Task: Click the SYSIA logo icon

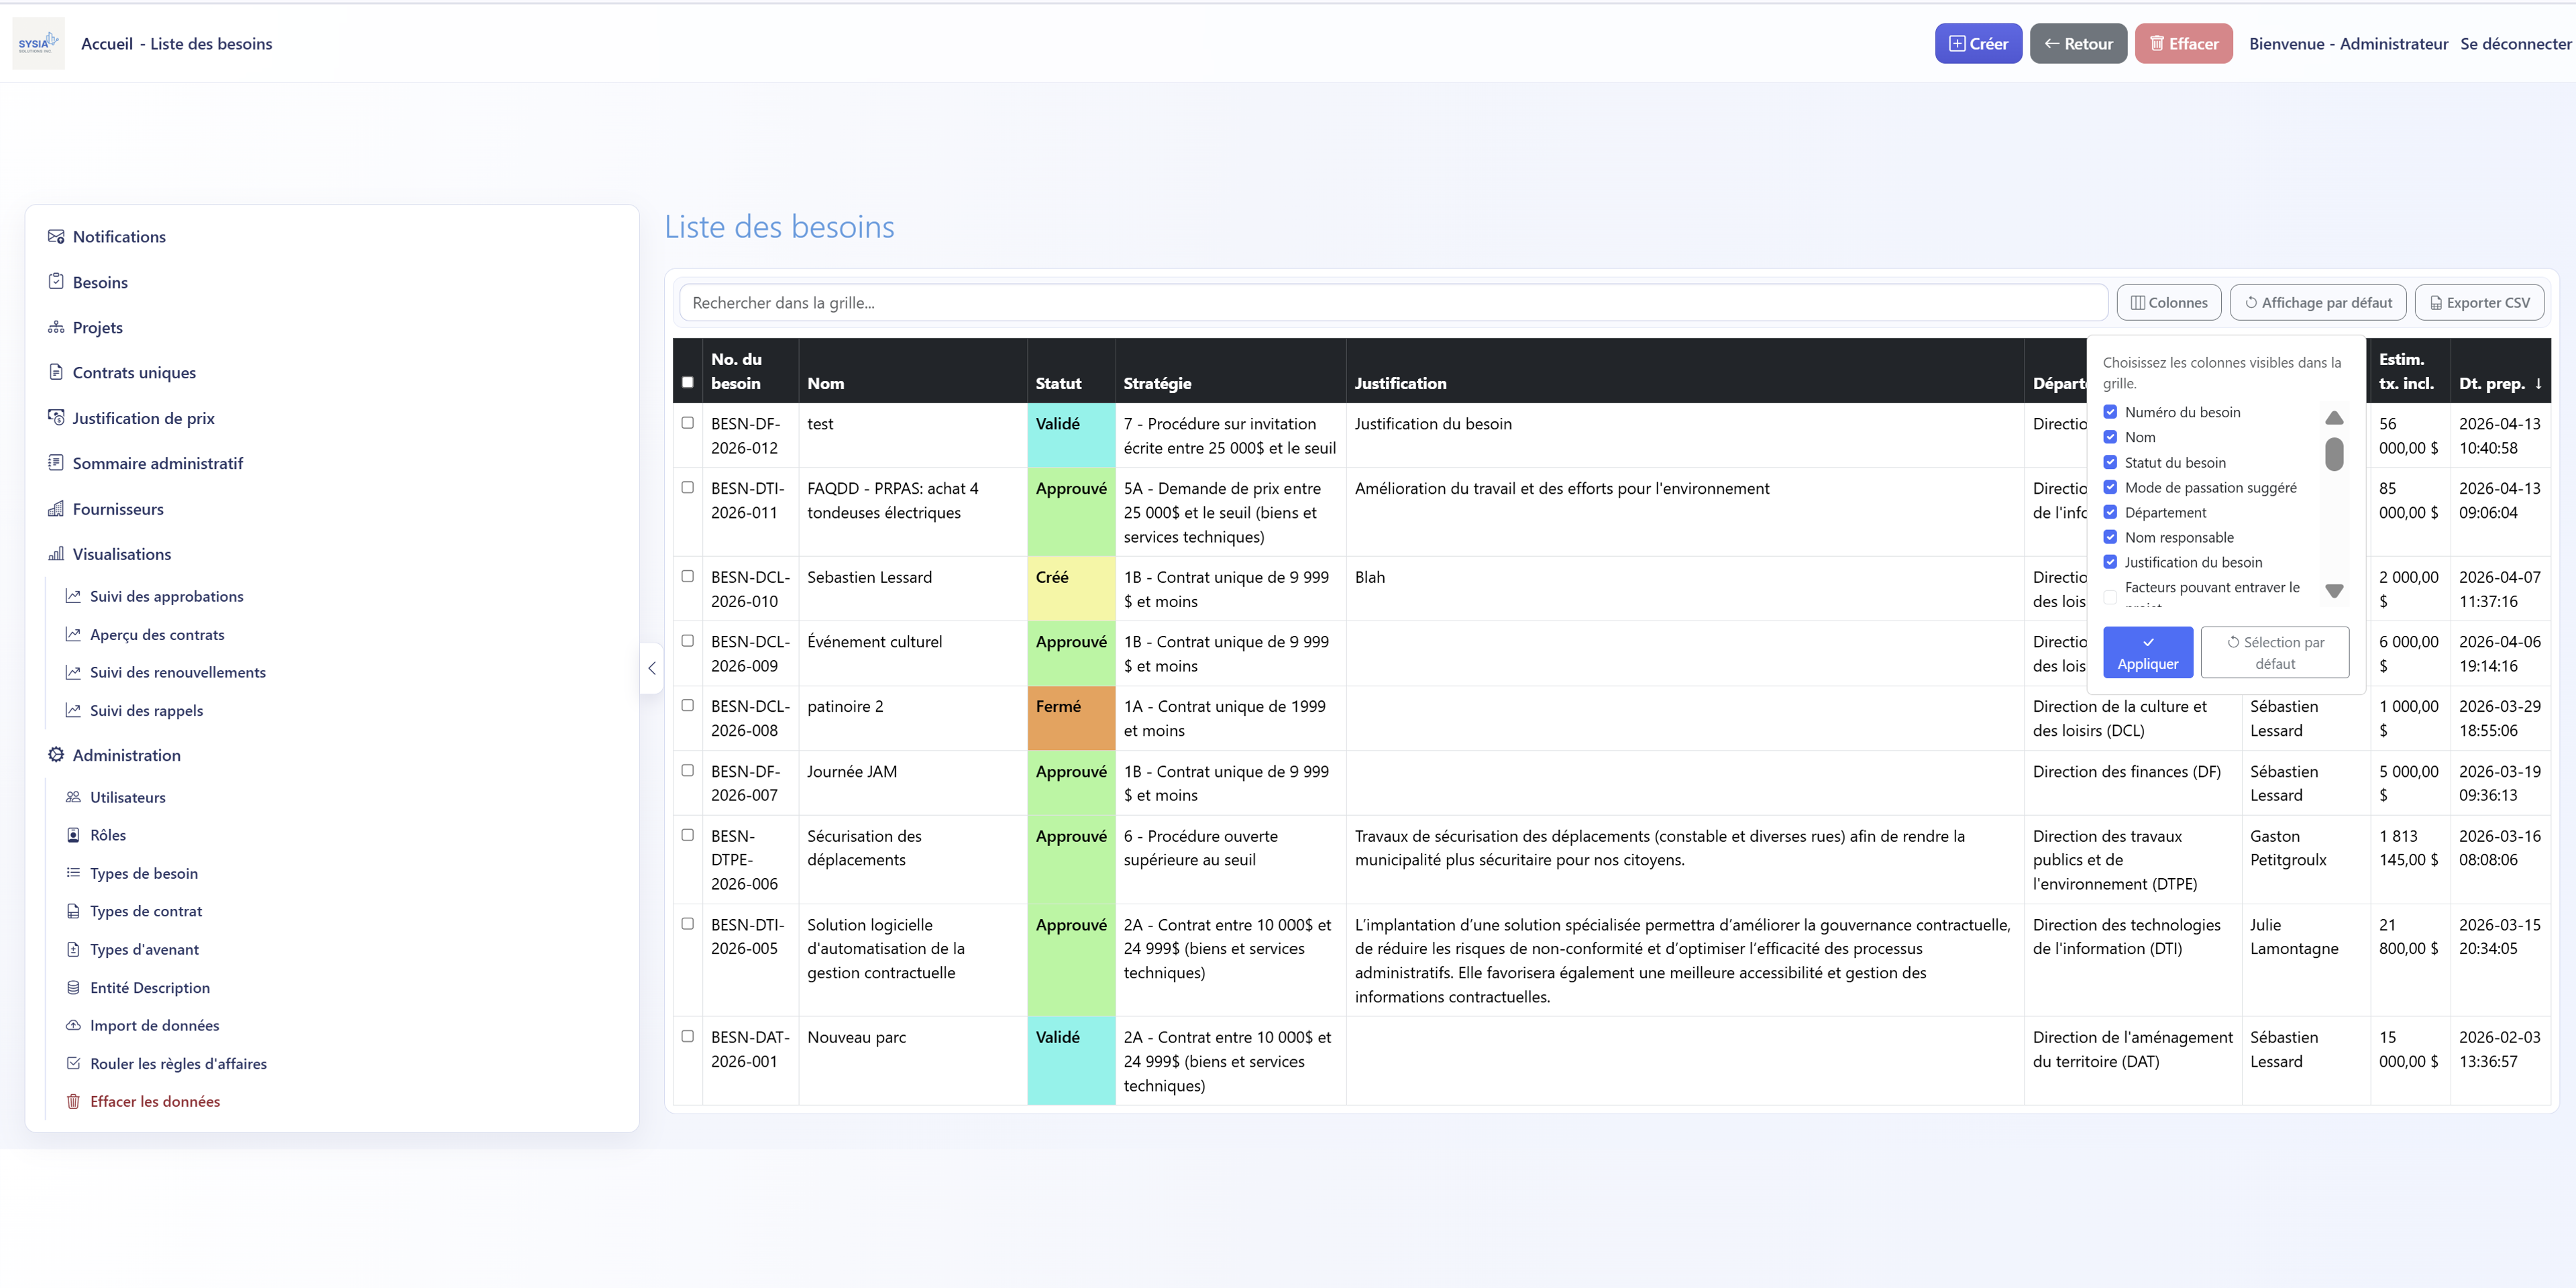Action: pyautogui.click(x=38, y=43)
